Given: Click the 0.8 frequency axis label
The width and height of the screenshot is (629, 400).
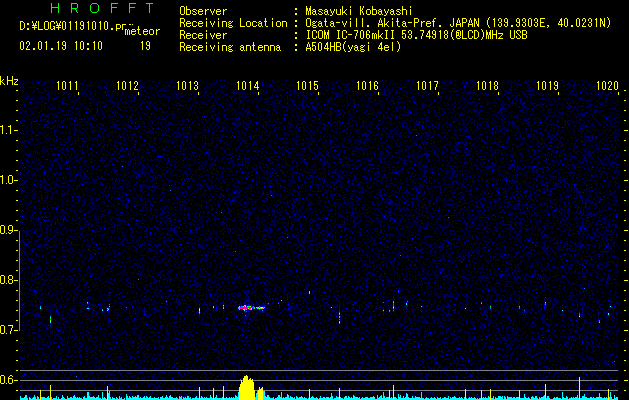Looking at the screenshot, I should tap(8, 280).
